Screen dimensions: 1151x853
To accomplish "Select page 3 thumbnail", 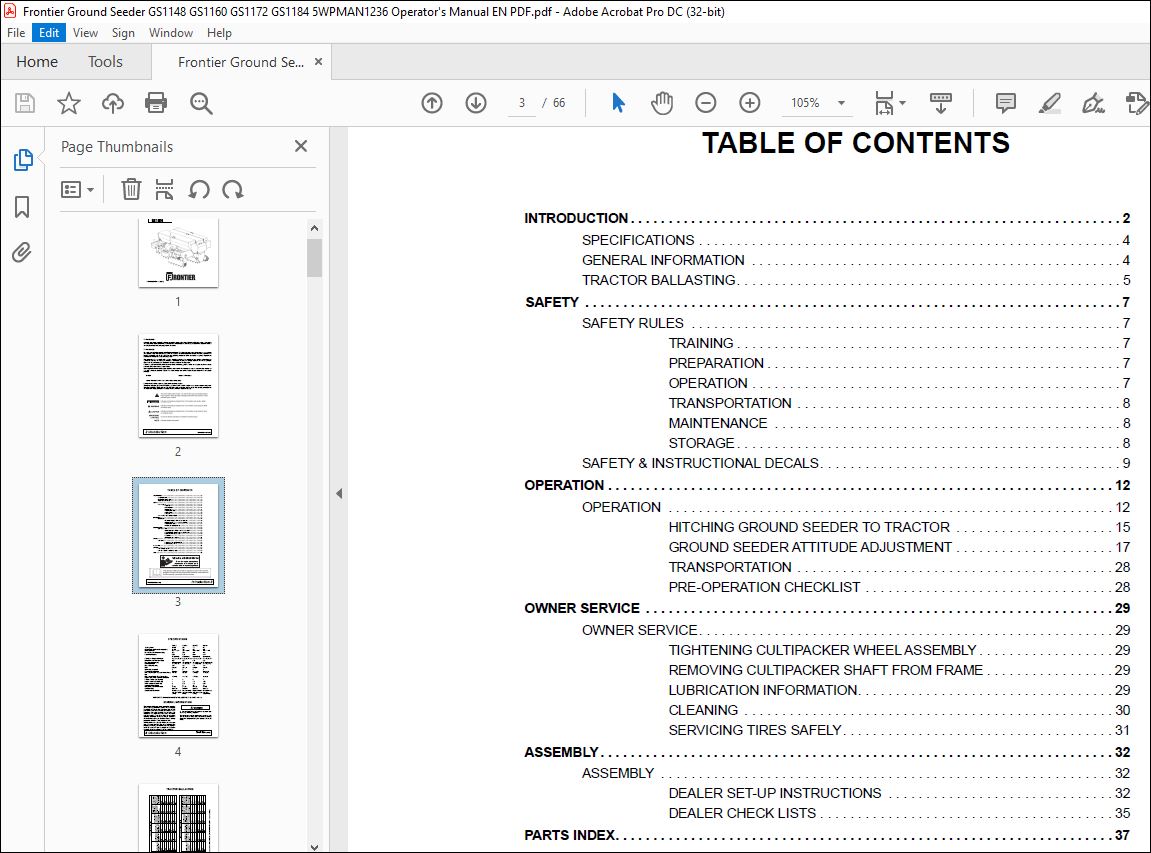I will point(178,535).
